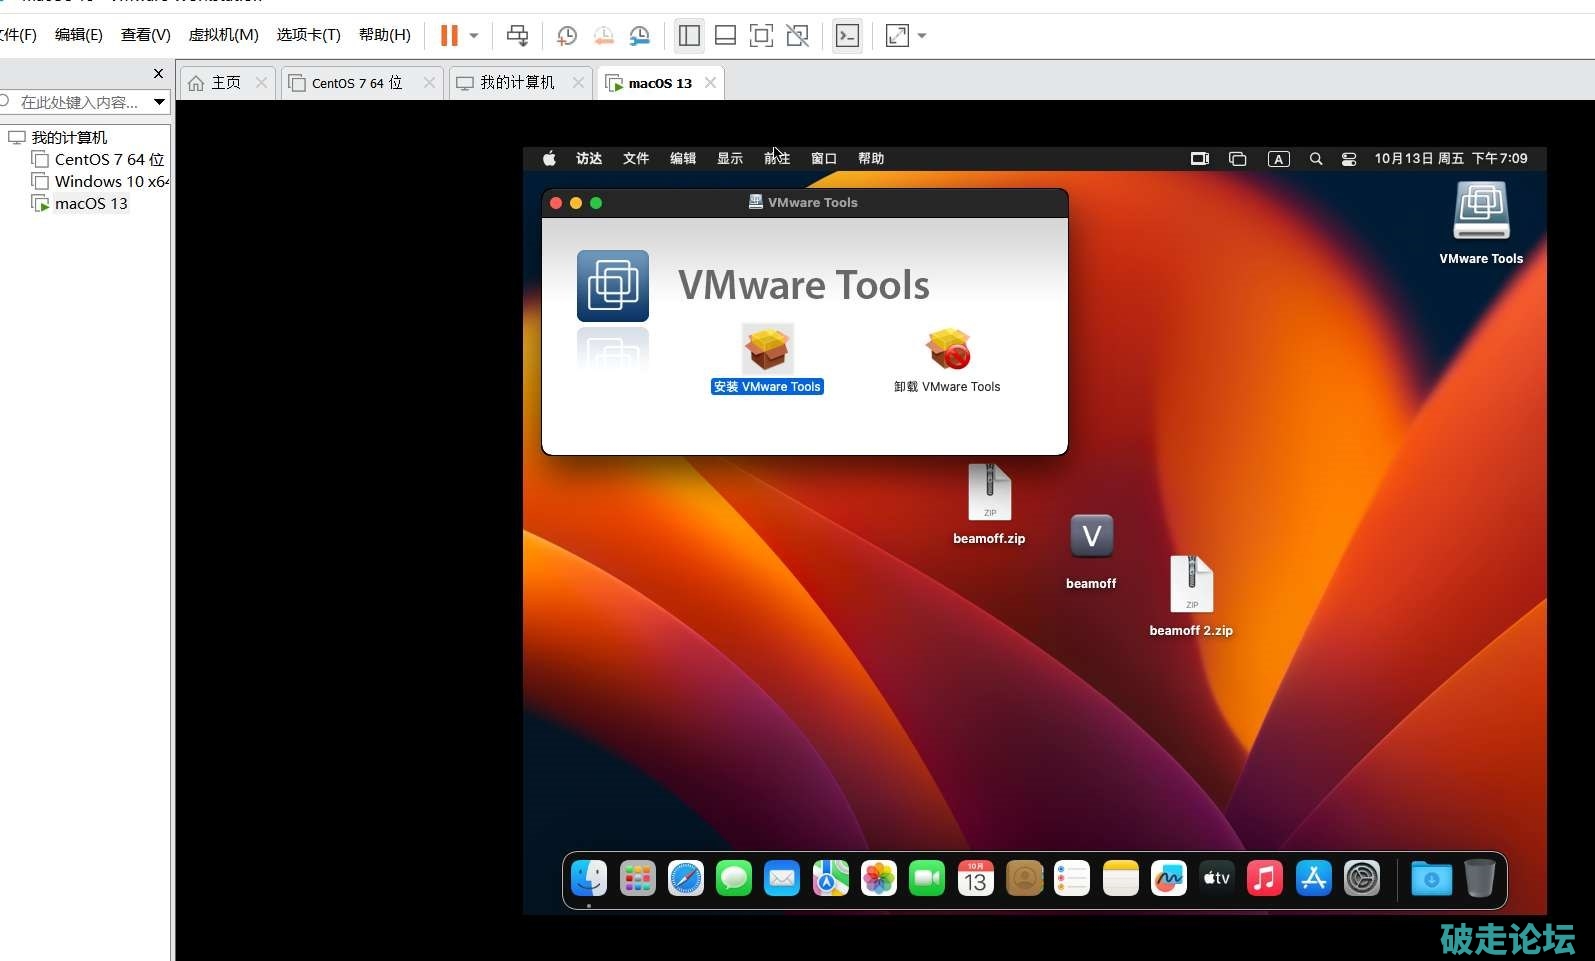Select the beamoff app icon on desktop
The width and height of the screenshot is (1595, 961).
pos(1091,538)
